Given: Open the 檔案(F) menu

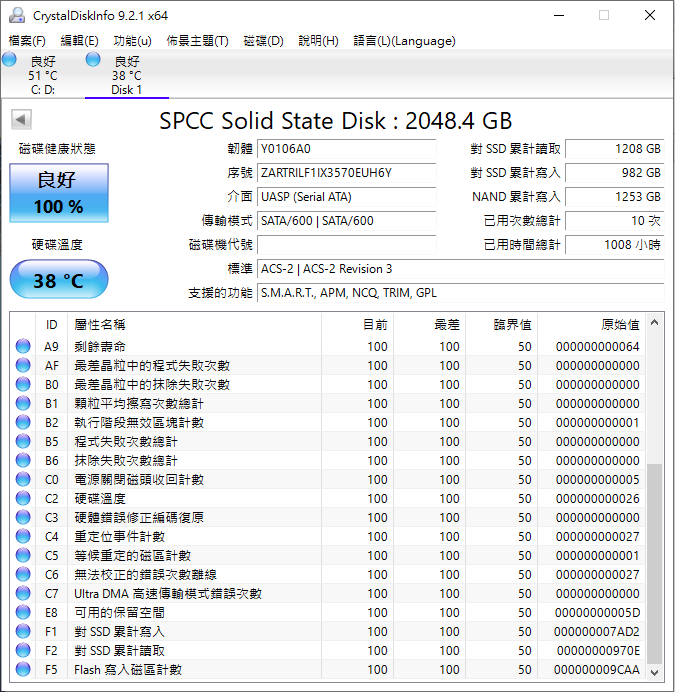Looking at the screenshot, I should (27, 41).
